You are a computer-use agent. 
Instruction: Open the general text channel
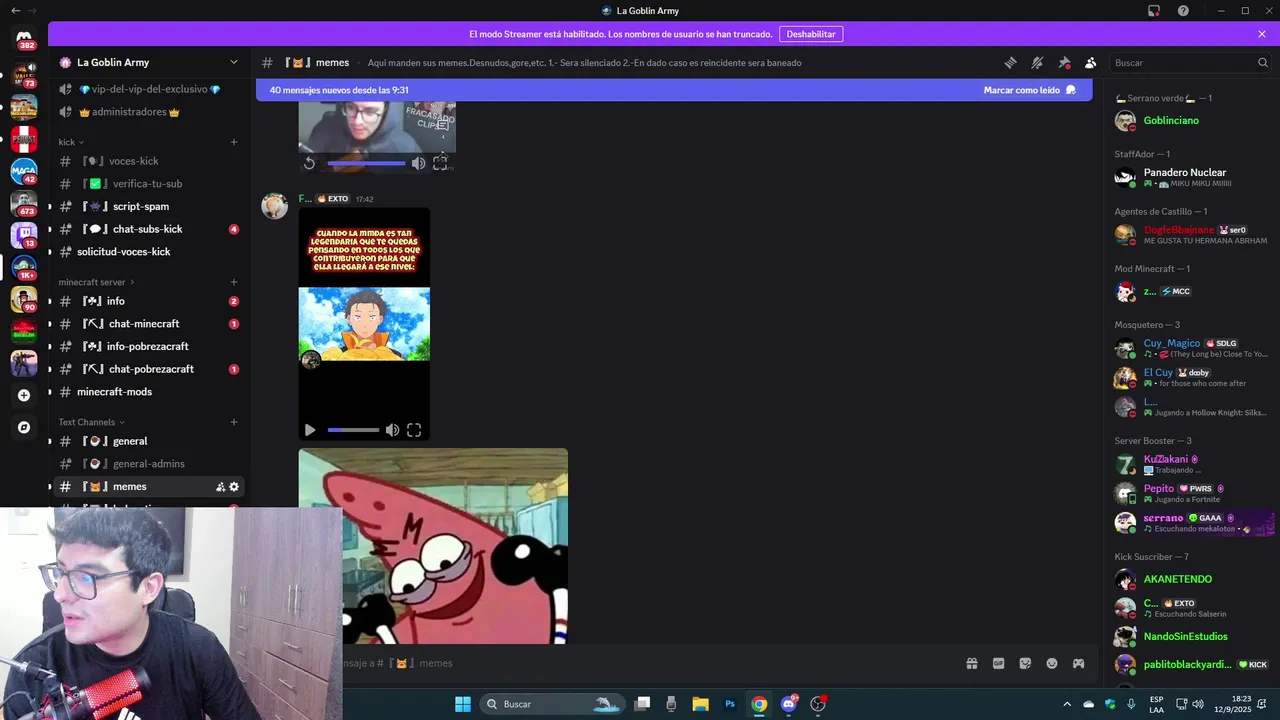149,441
